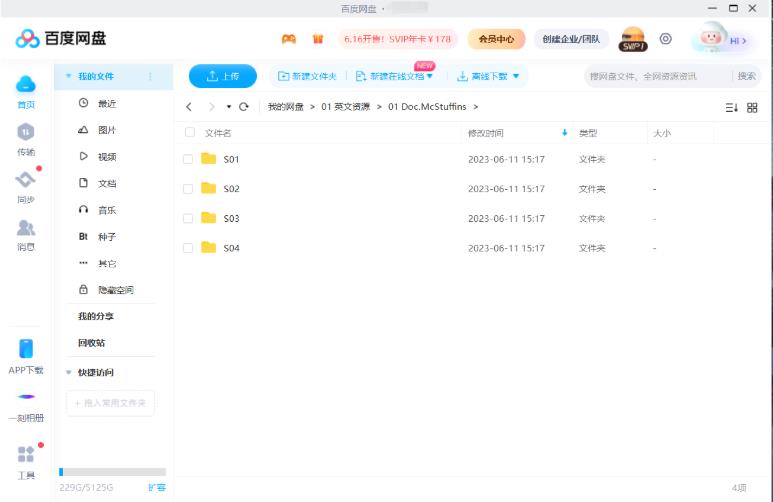Open 回收站 in the sidebar
The image size is (773, 502).
coord(91,343)
